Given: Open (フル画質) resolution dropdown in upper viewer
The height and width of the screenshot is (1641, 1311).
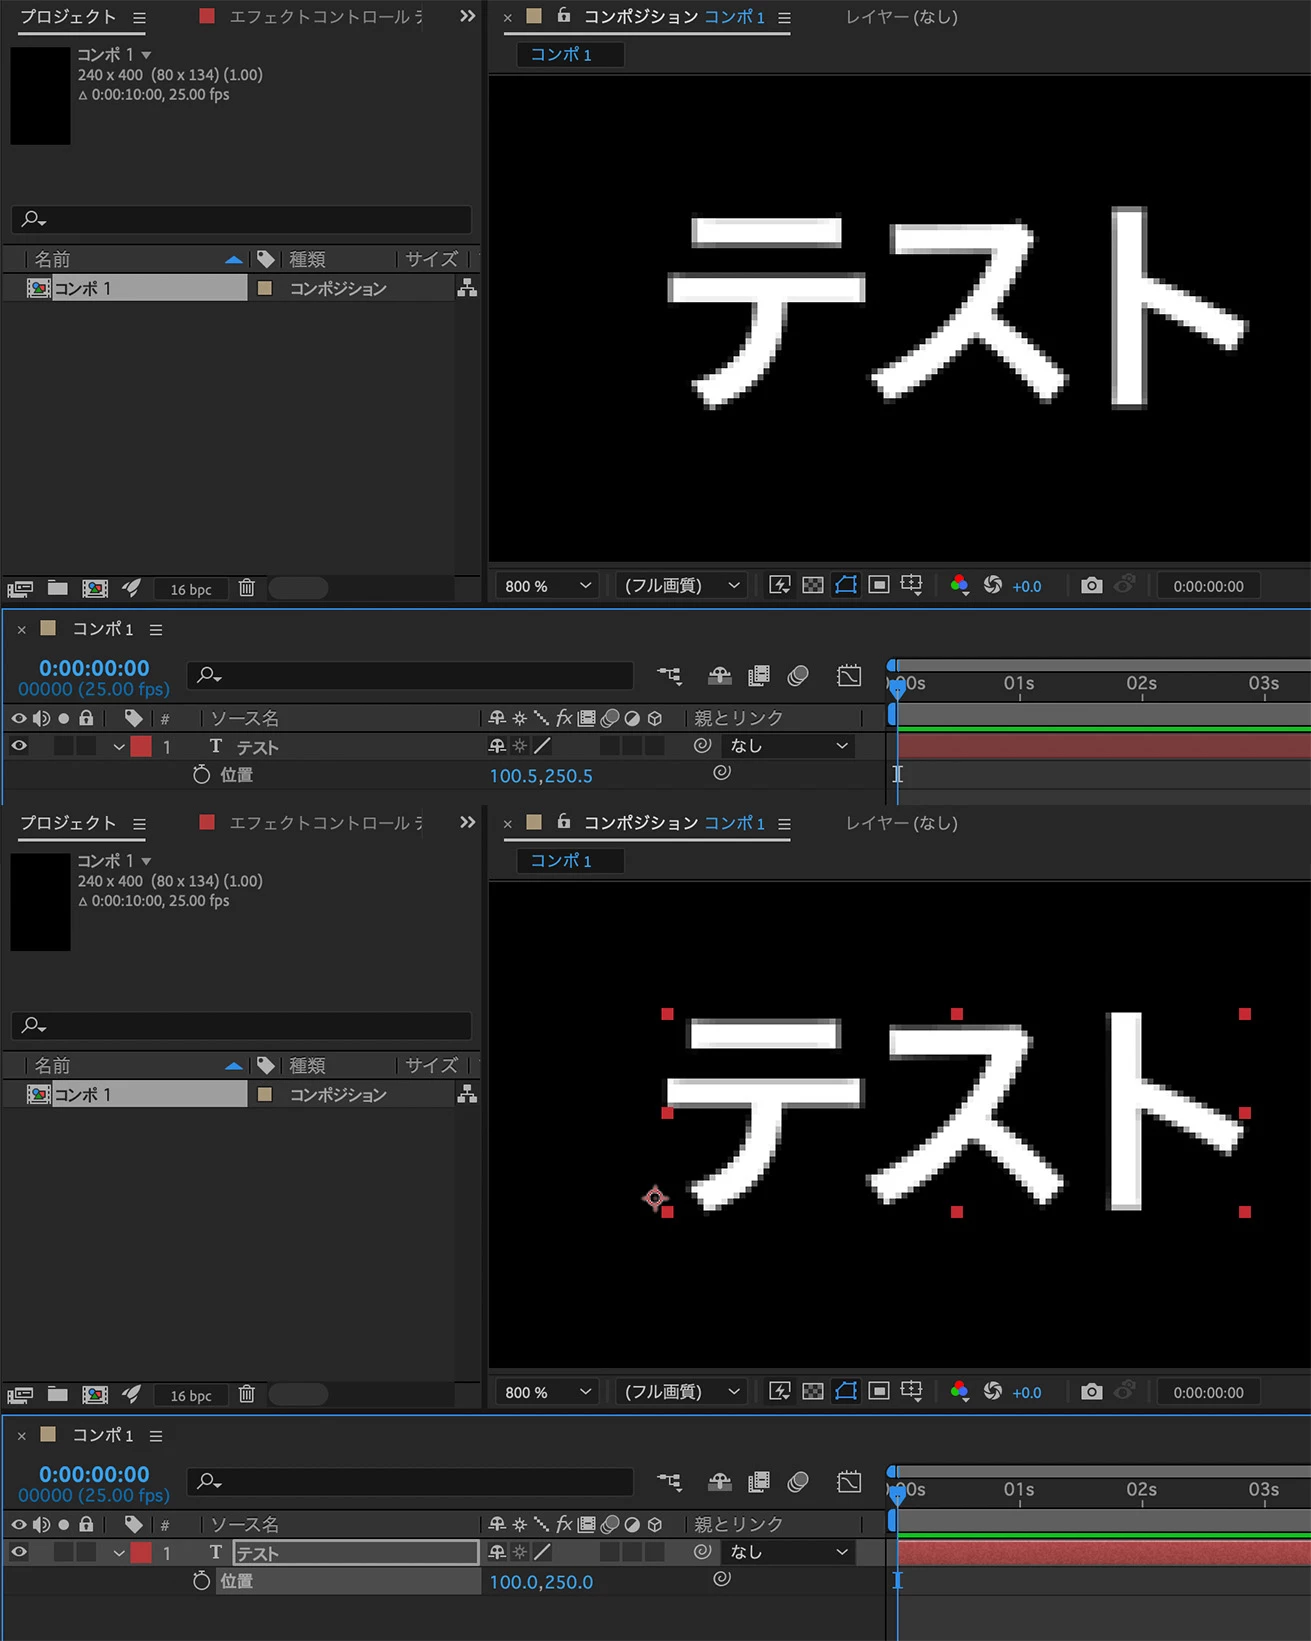Looking at the screenshot, I should (682, 586).
